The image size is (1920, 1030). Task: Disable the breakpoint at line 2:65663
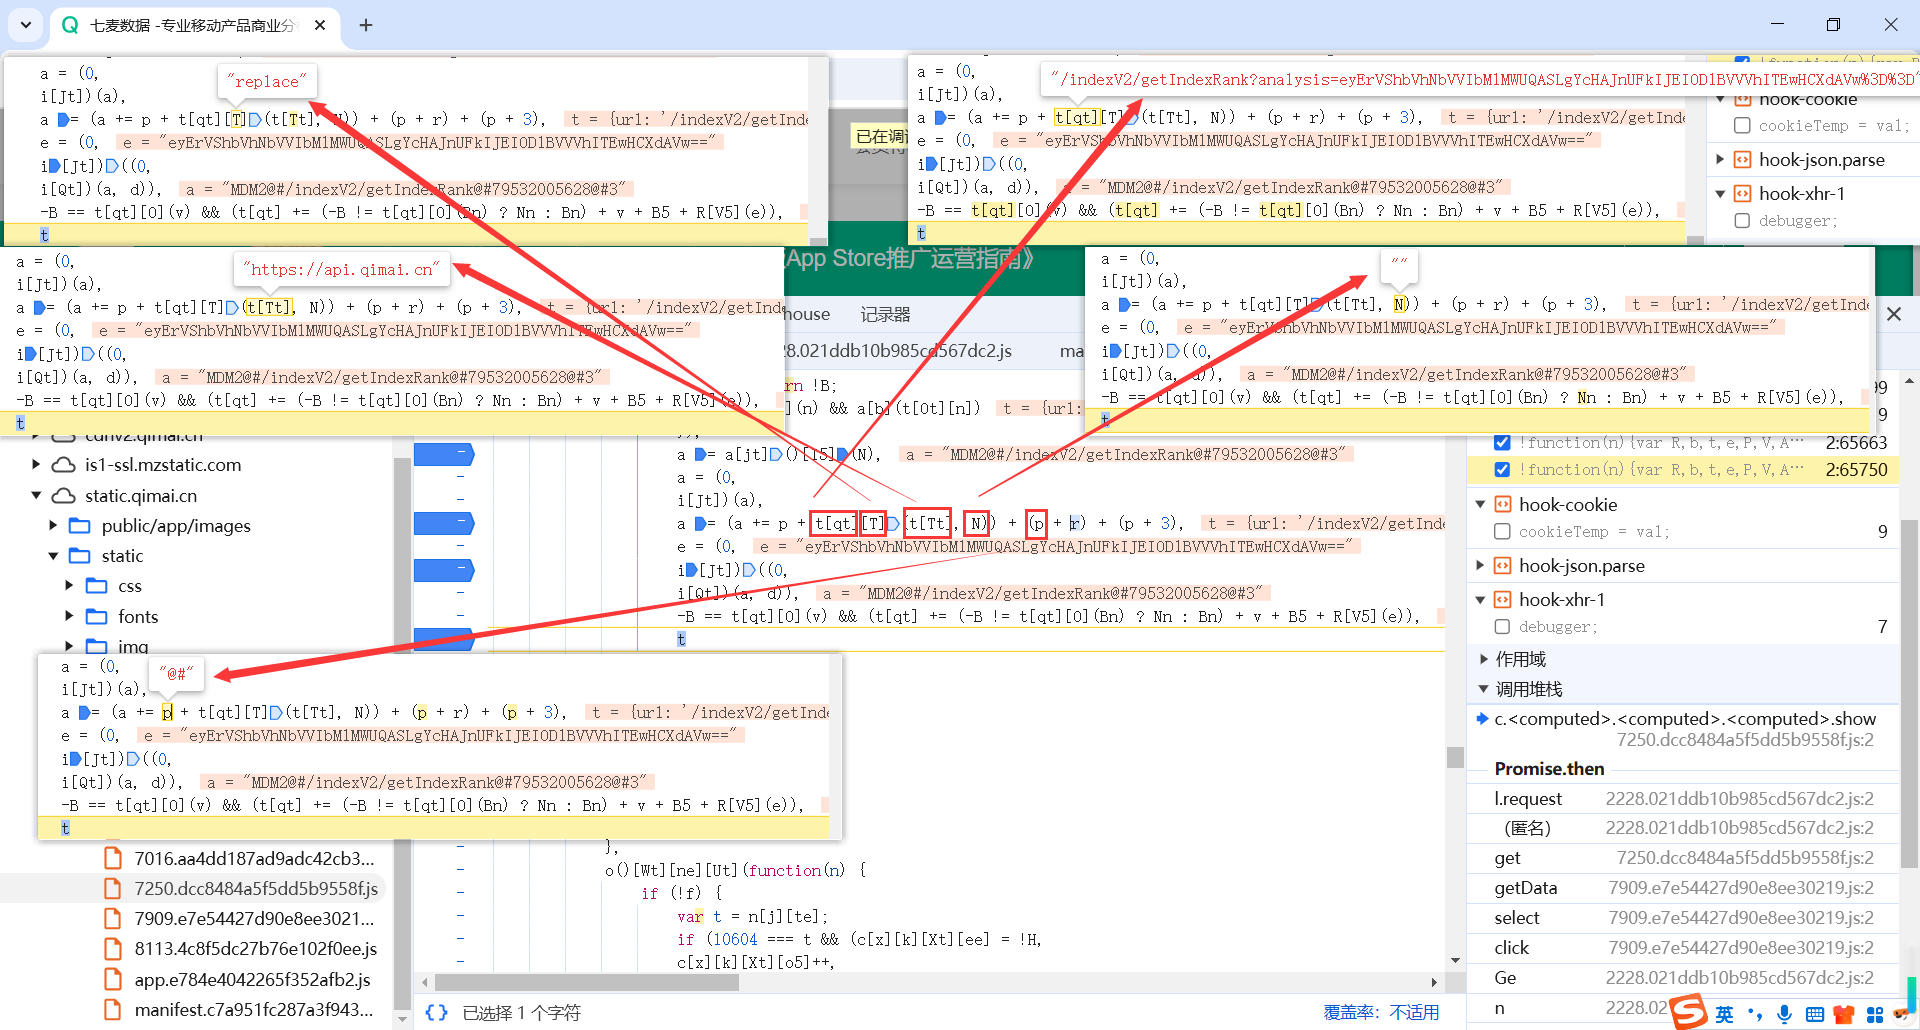point(1502,442)
